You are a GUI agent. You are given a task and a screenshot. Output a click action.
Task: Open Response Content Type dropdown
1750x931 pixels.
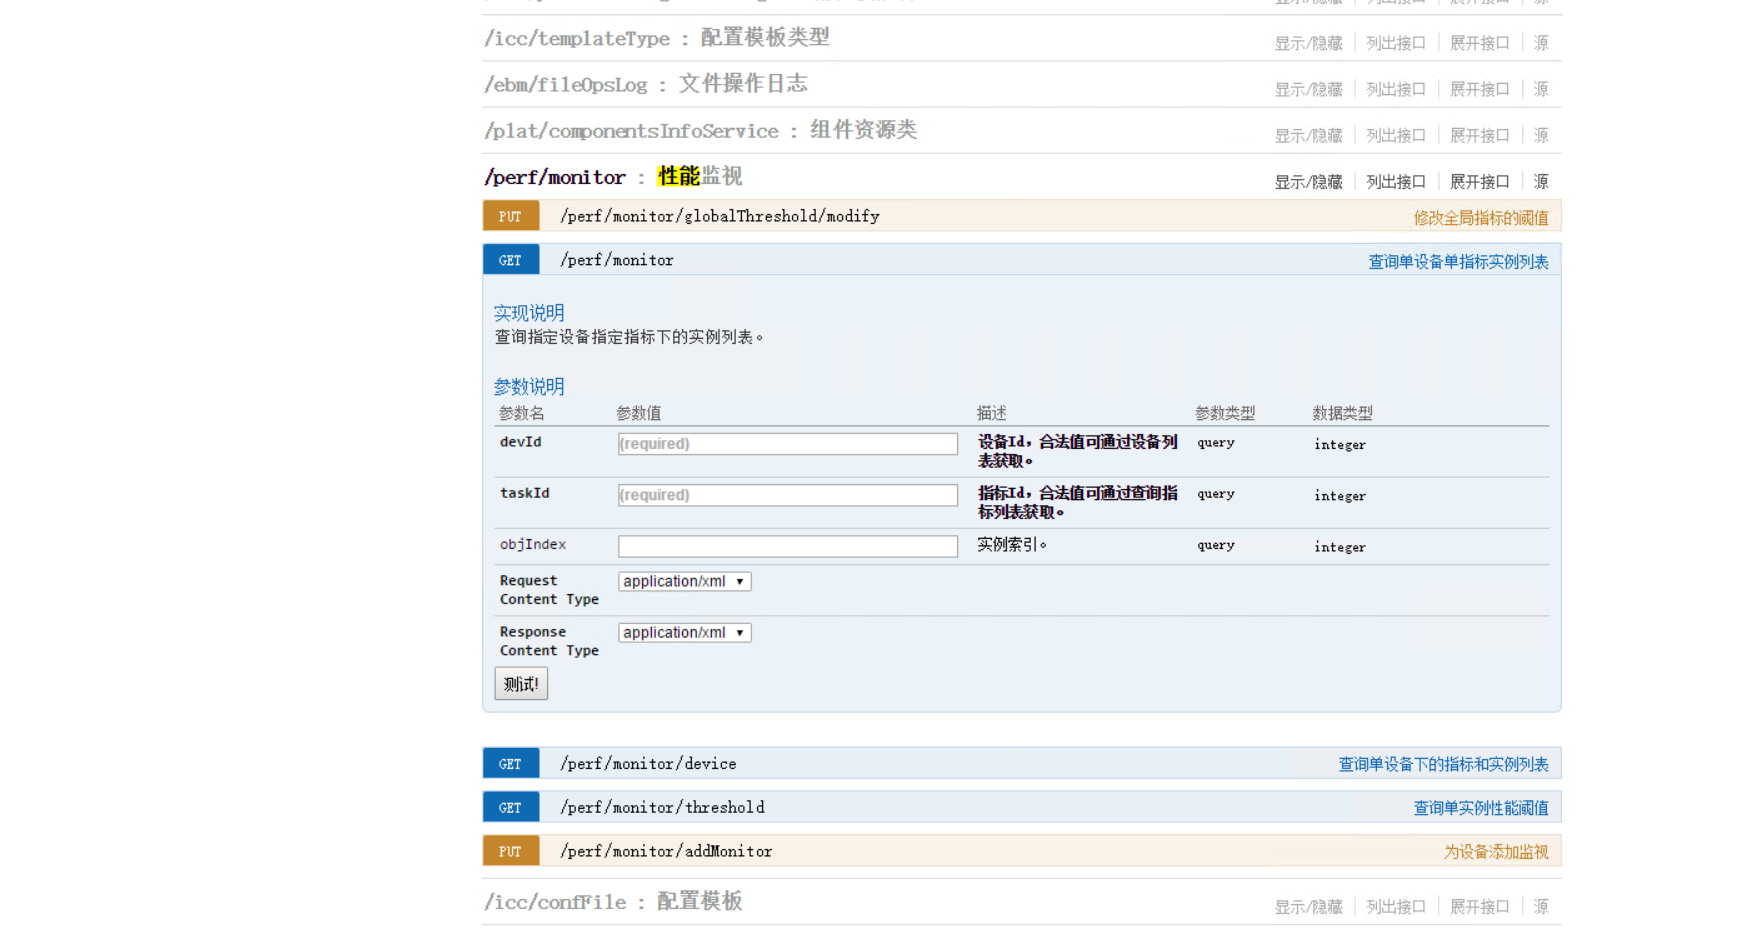(x=685, y=633)
